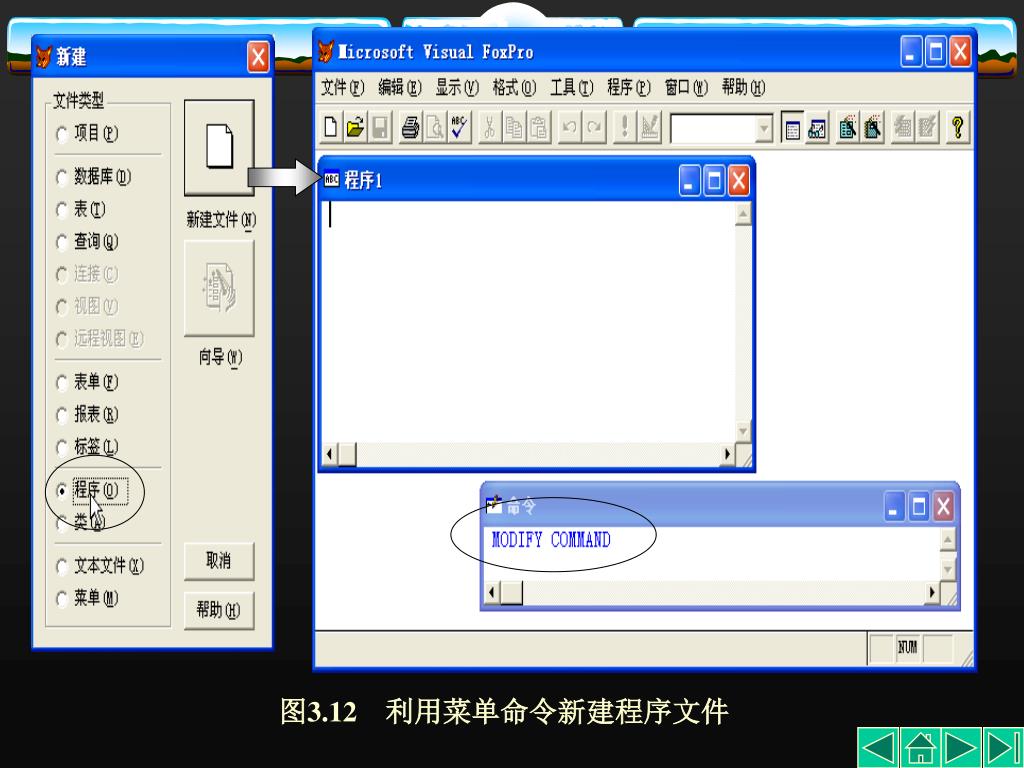Click the NUM indicator in status bar
This screenshot has height=768, width=1024.
tap(907, 647)
